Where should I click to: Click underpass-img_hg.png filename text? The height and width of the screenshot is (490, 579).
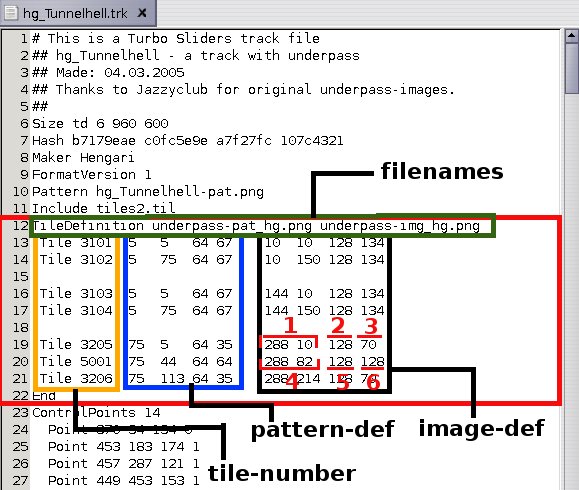[400, 226]
